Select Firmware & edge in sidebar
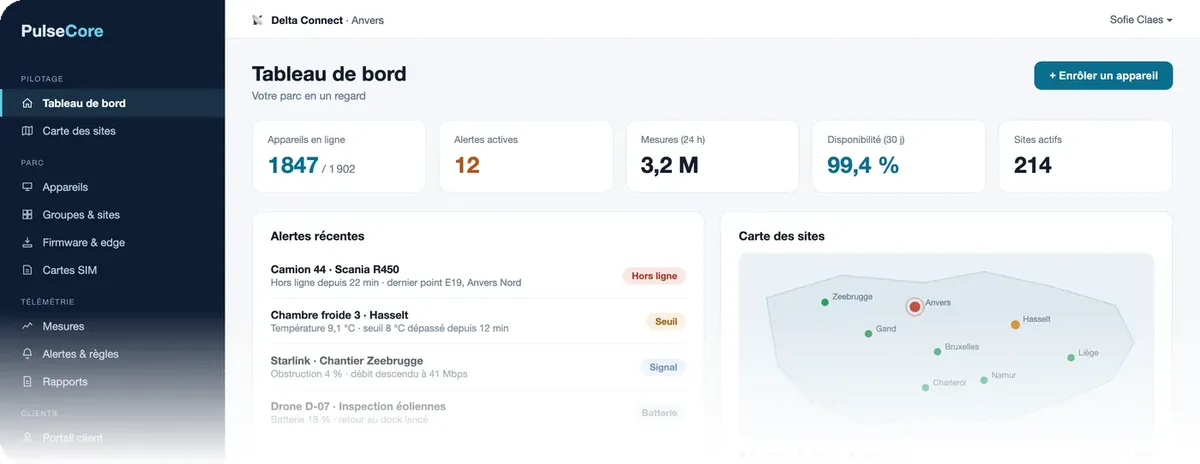Viewport: 1200px width, 464px height. point(112,243)
